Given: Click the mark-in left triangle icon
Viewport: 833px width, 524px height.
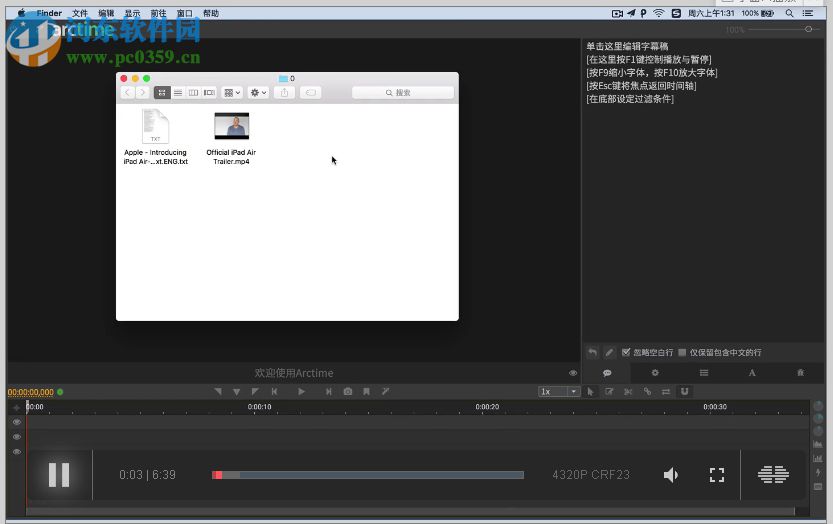Looking at the screenshot, I should [218, 392].
